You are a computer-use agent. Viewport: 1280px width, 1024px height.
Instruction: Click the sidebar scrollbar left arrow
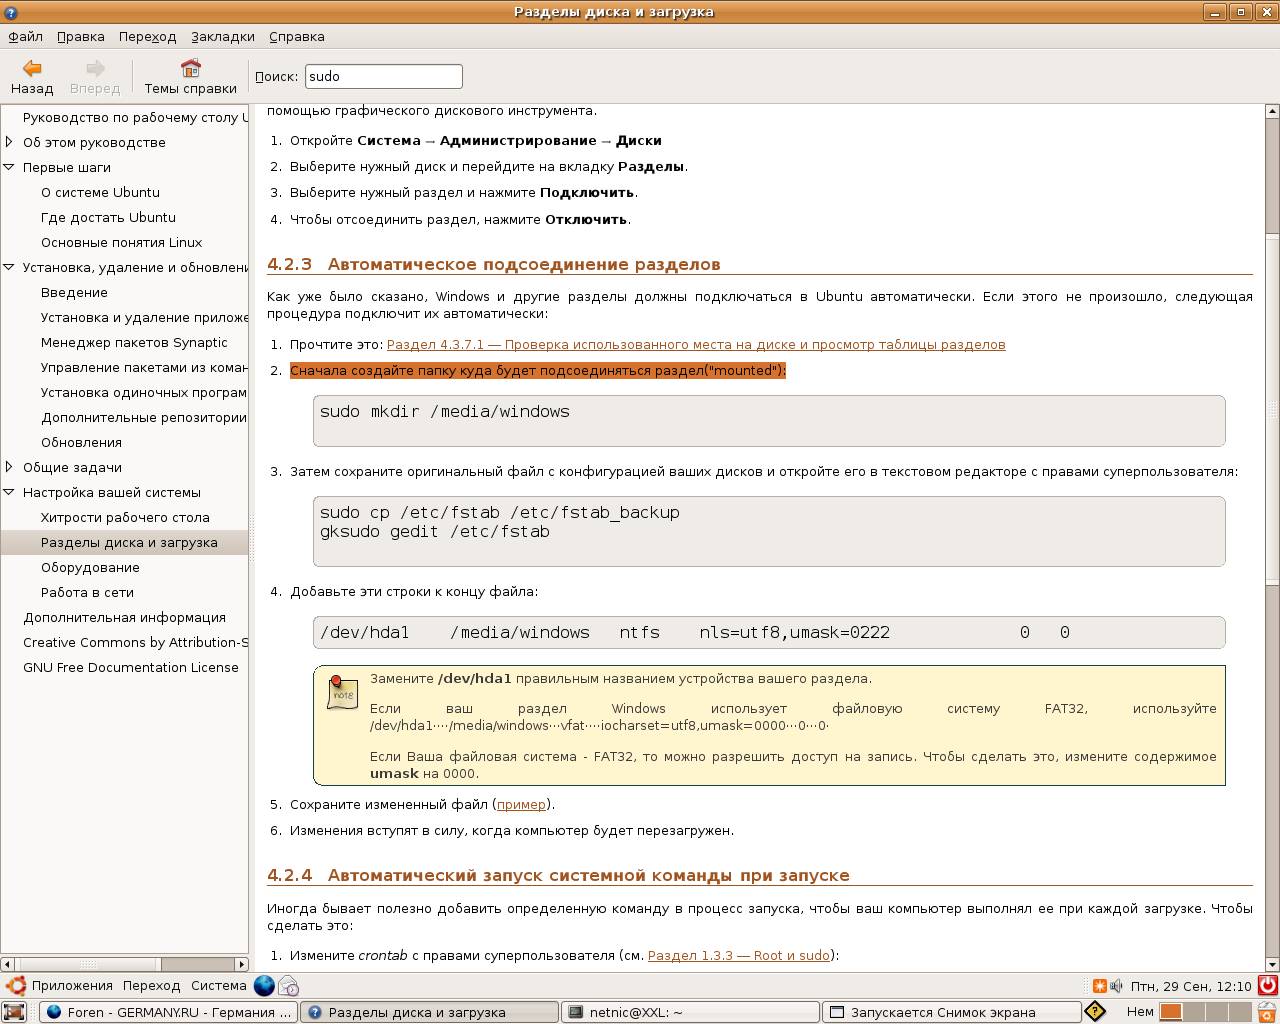(7, 964)
